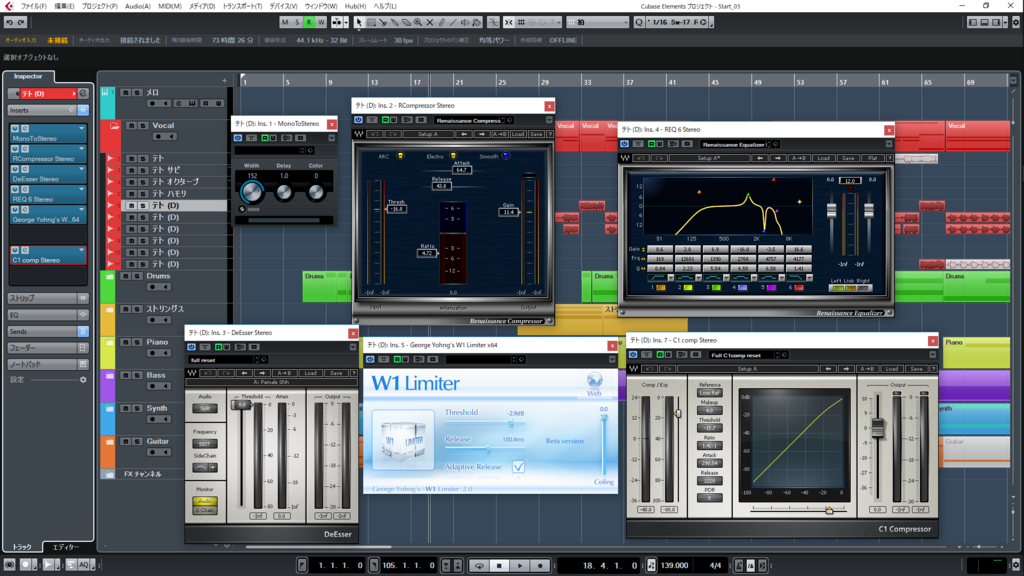Click the Cubase logo at top left

click(8, 6)
